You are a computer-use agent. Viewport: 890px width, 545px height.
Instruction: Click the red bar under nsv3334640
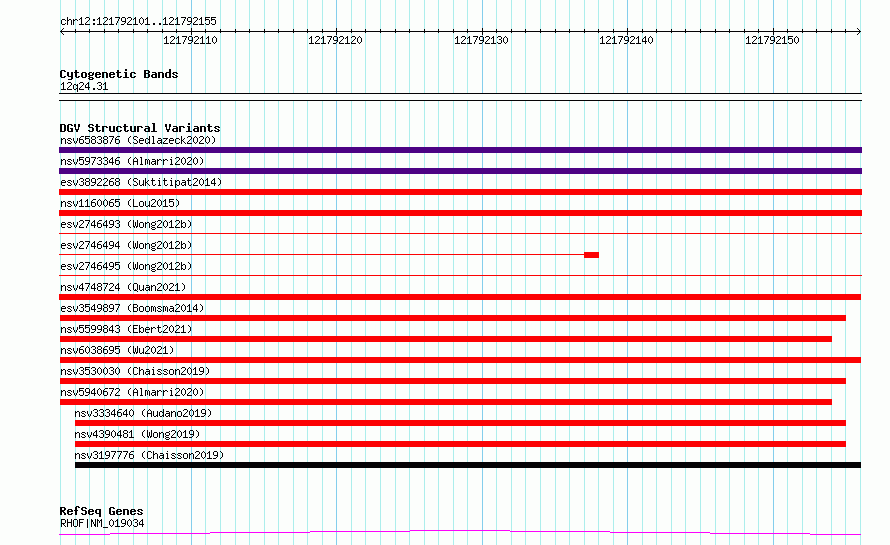pos(460,423)
